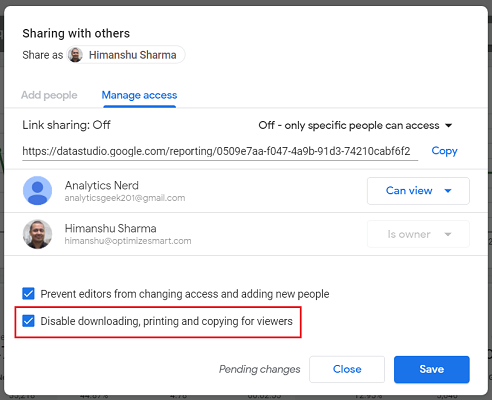Click the Can view dropdown arrow
This screenshot has width=492, height=400.
click(x=448, y=191)
